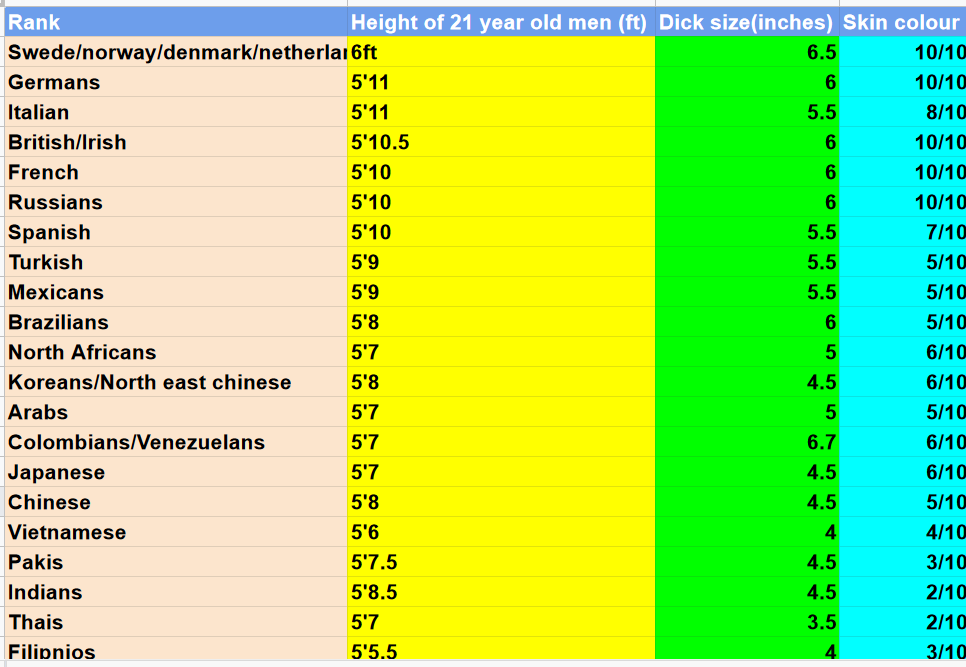Click the "Japanese" row label
This screenshot has height=667, width=966.
pyautogui.click(x=175, y=472)
